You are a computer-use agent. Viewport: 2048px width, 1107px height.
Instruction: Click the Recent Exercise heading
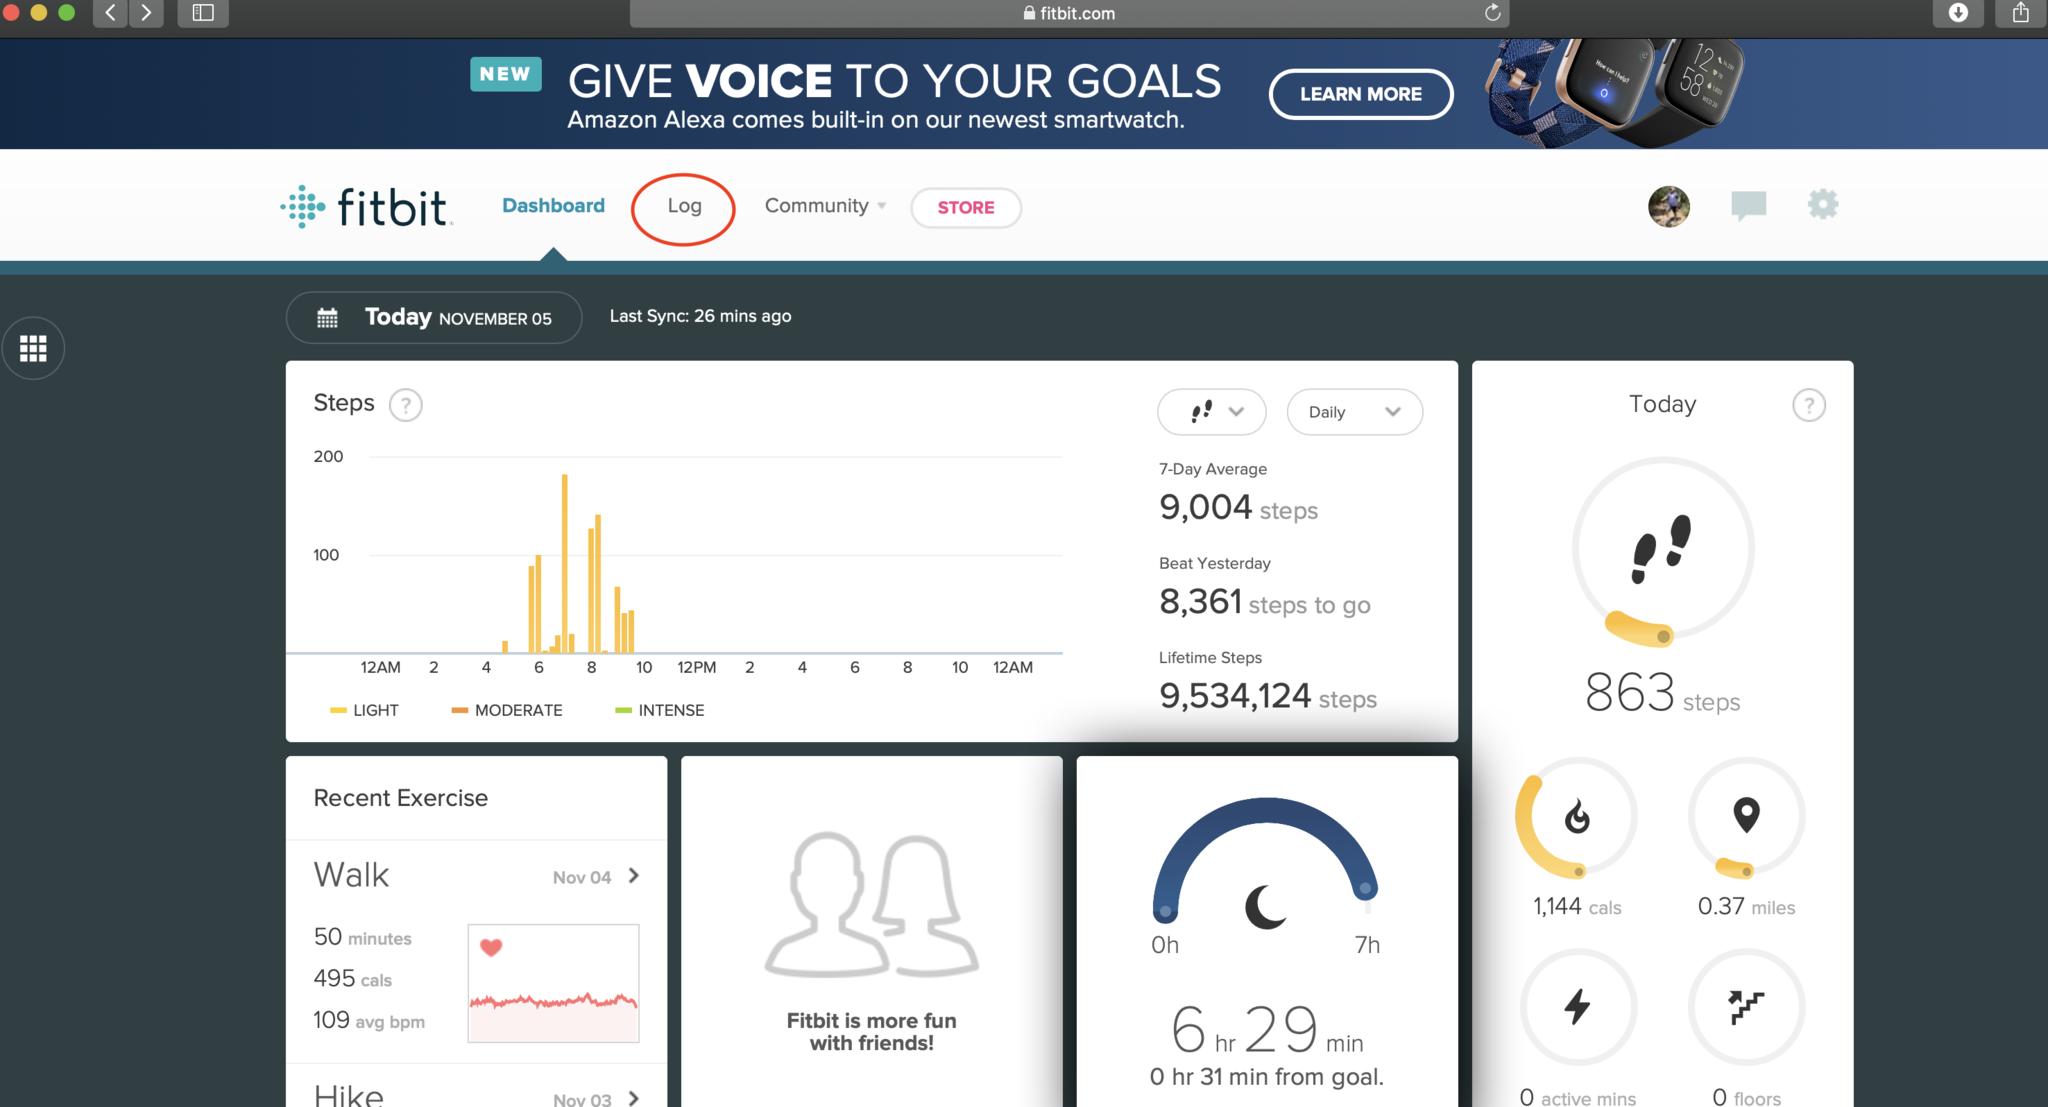pyautogui.click(x=401, y=798)
